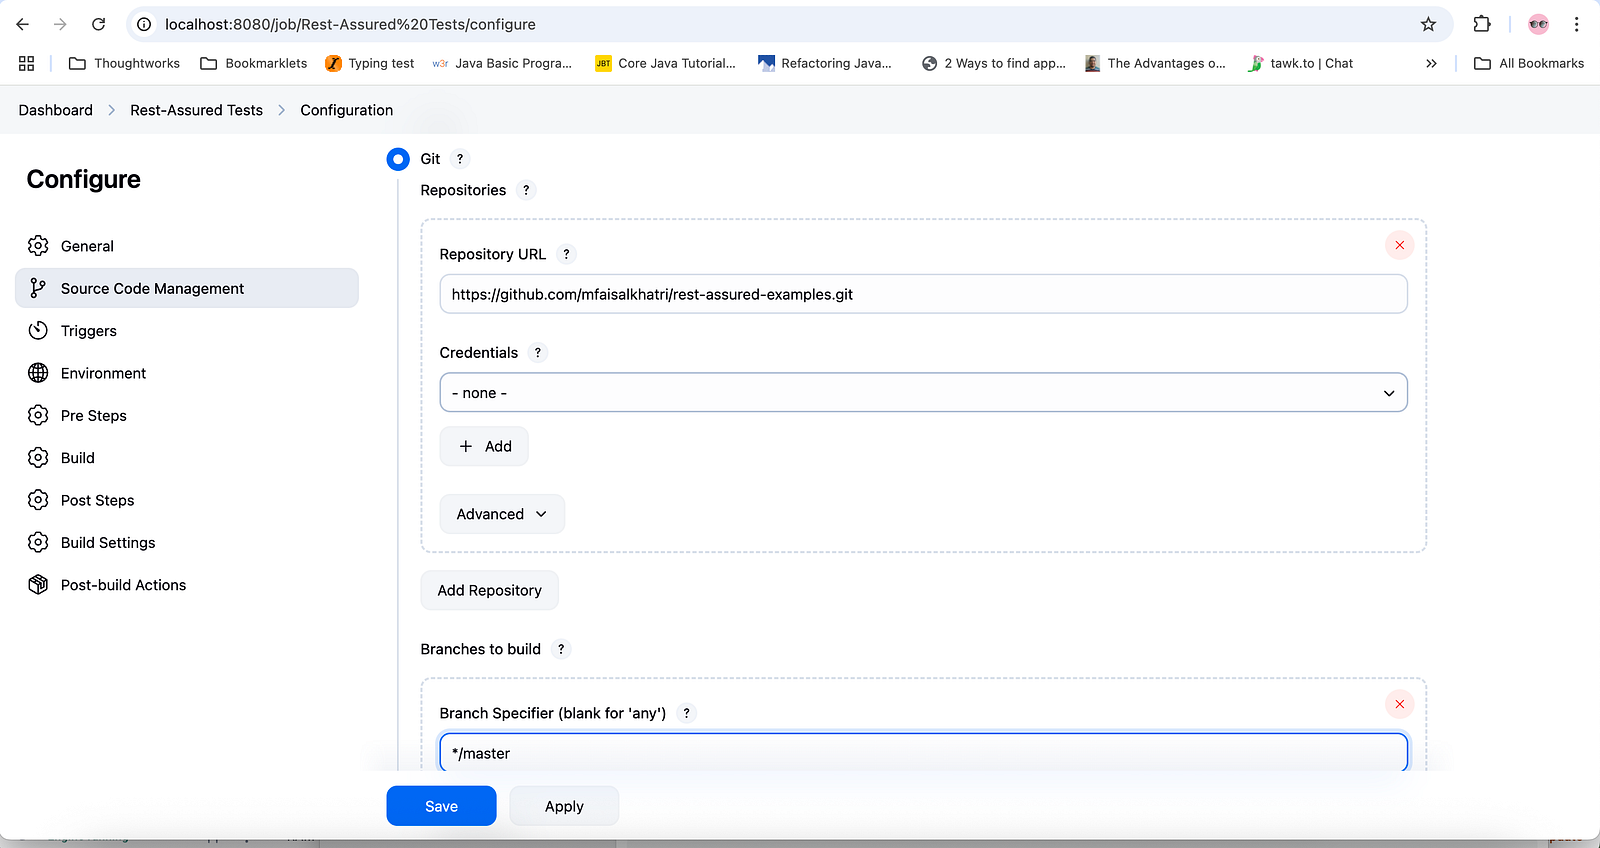Show help for Credentials
Image resolution: width=1600 pixels, height=848 pixels.
point(538,353)
